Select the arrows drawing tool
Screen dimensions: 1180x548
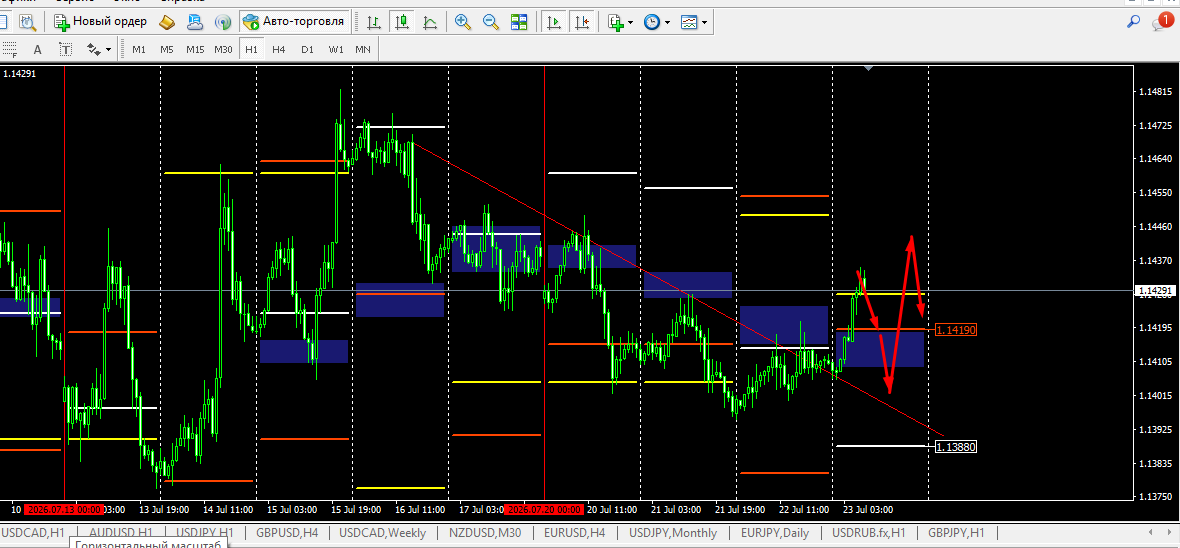pos(93,50)
